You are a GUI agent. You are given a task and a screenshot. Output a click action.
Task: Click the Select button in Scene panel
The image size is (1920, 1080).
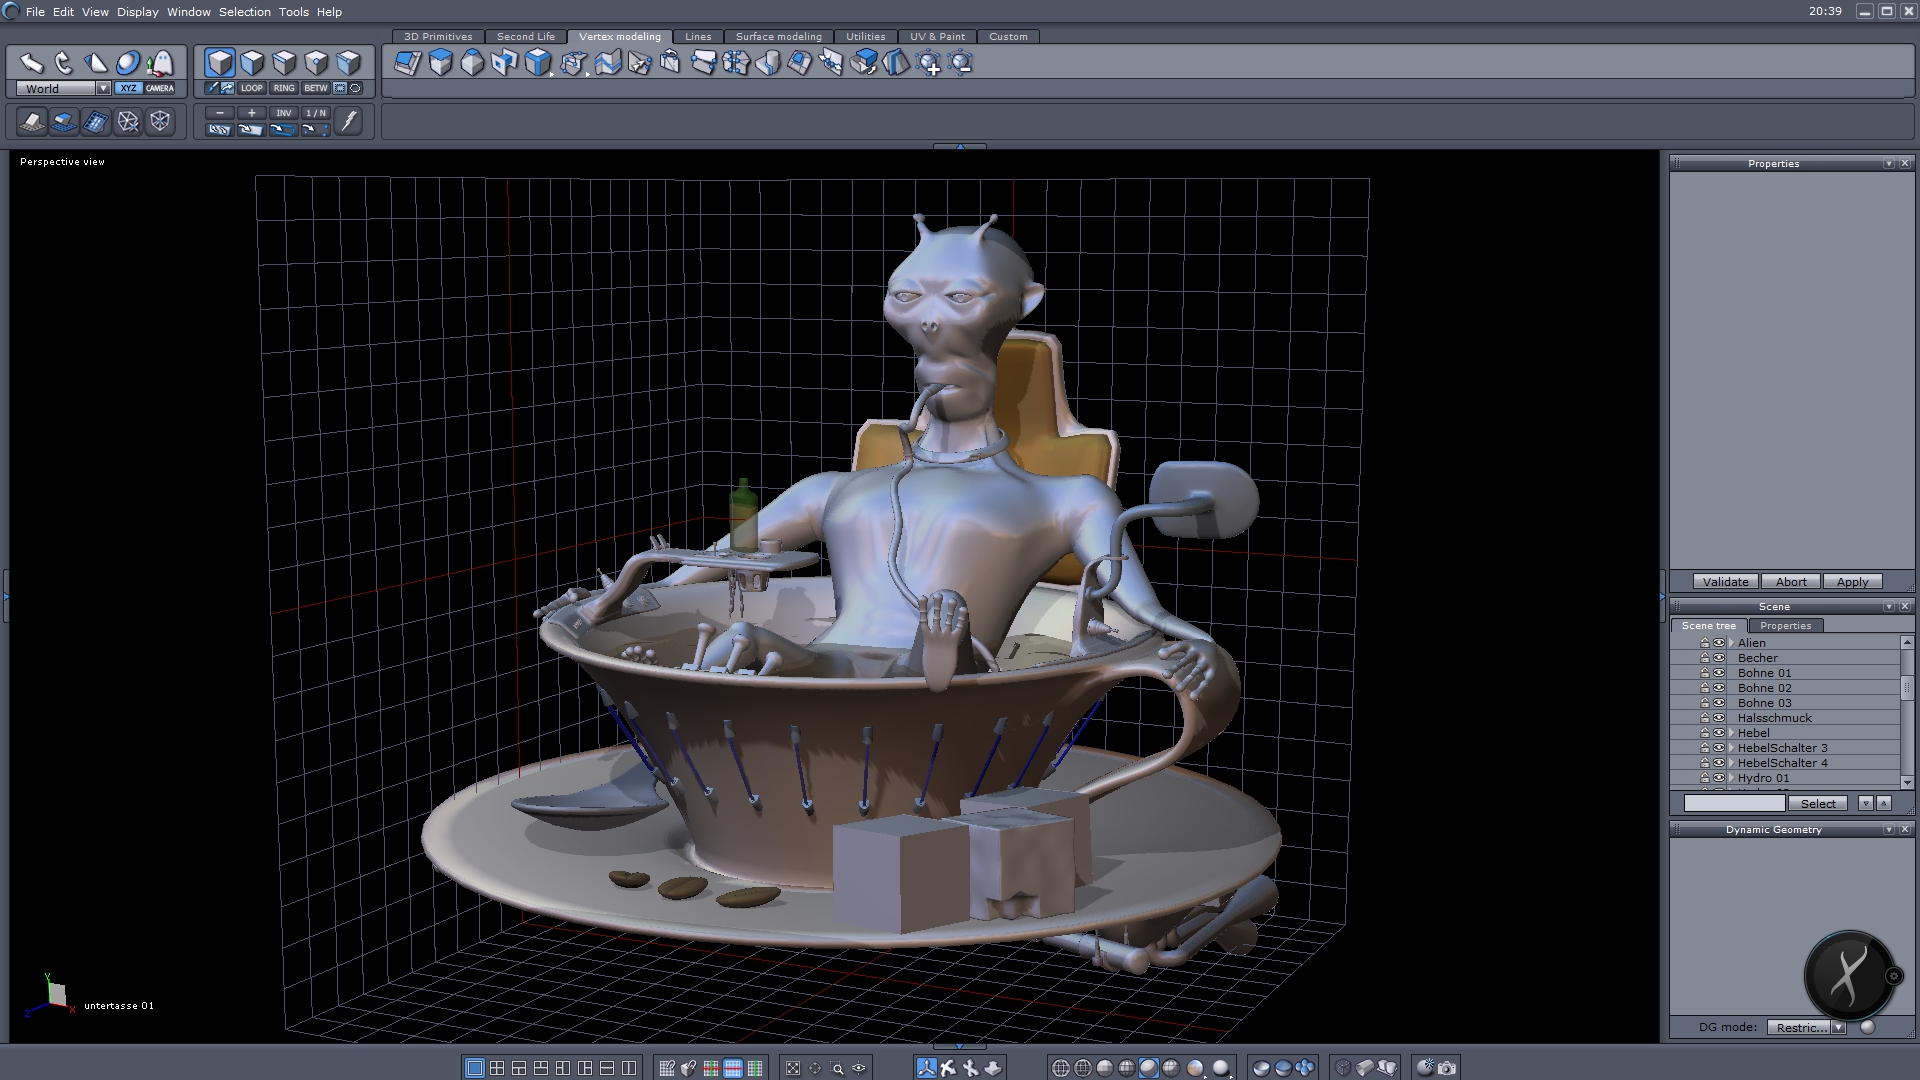pos(1817,803)
